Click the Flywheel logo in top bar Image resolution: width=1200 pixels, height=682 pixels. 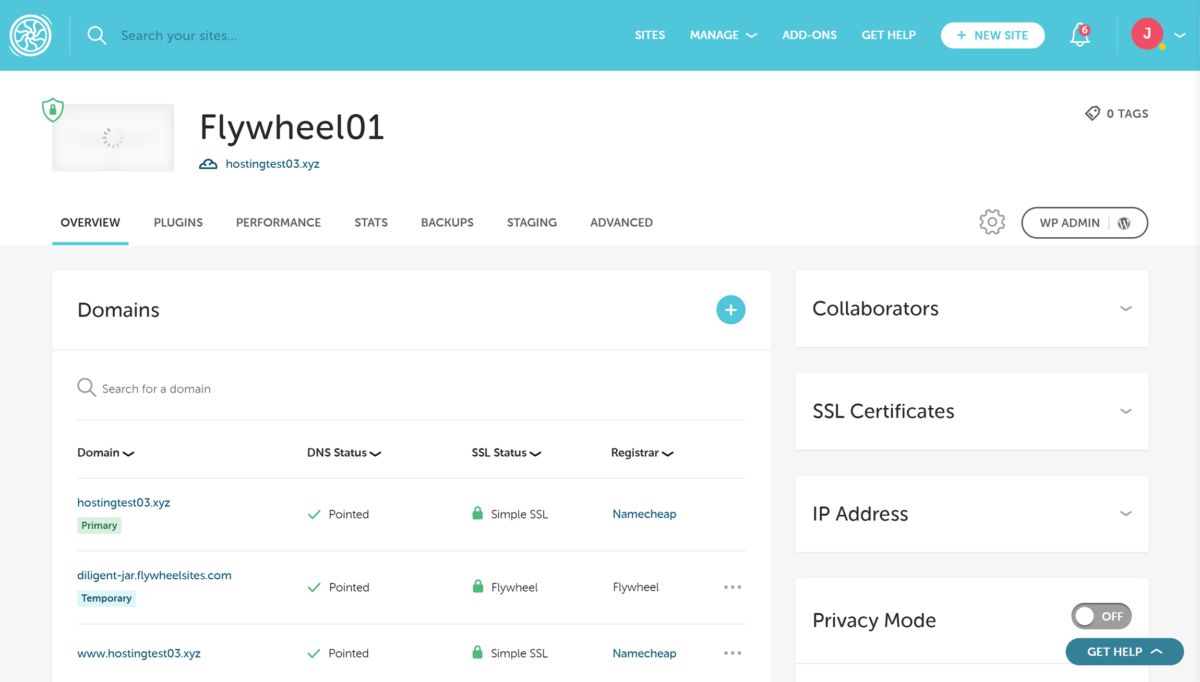(30, 34)
